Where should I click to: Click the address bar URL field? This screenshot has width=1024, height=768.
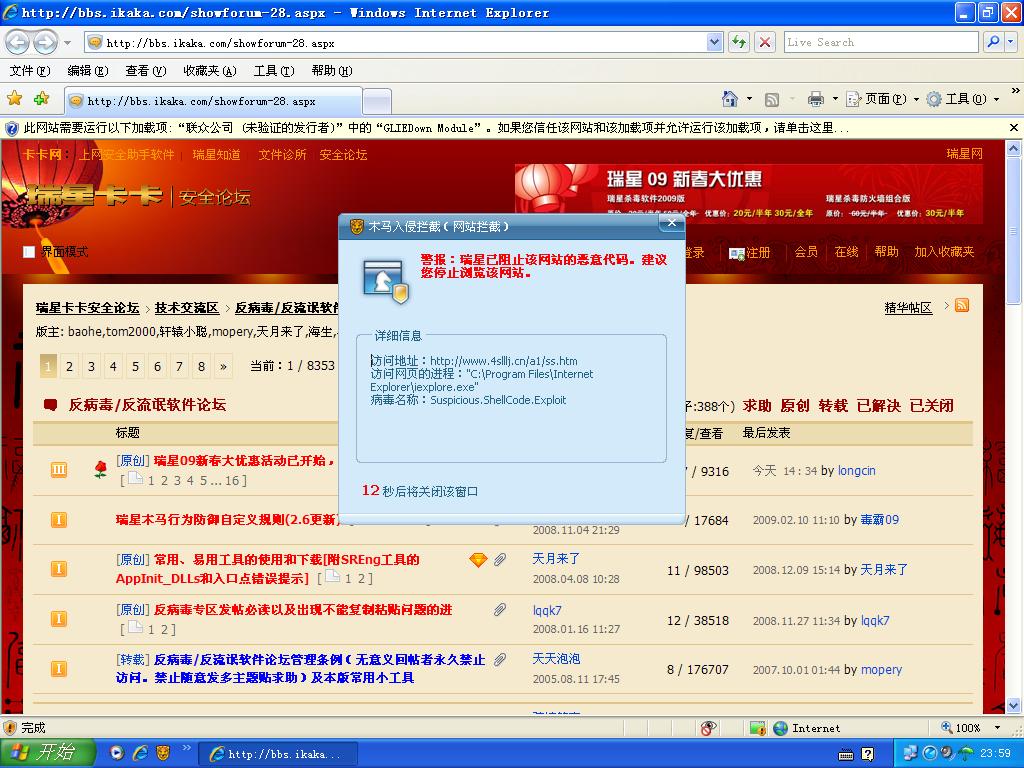[x=396, y=43]
